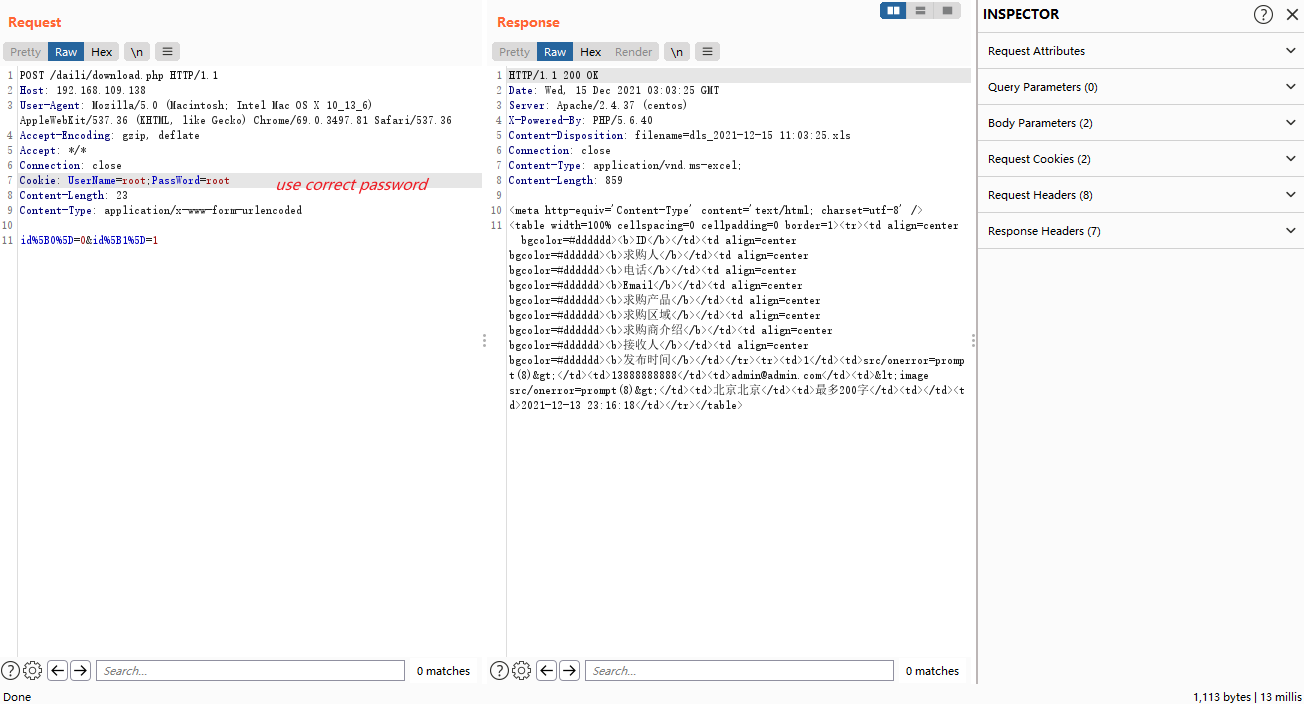The height and width of the screenshot is (704, 1304).
Task: Click the request body line id%5B0%5D=0&id%5B1%5D=1
Action: (x=89, y=241)
